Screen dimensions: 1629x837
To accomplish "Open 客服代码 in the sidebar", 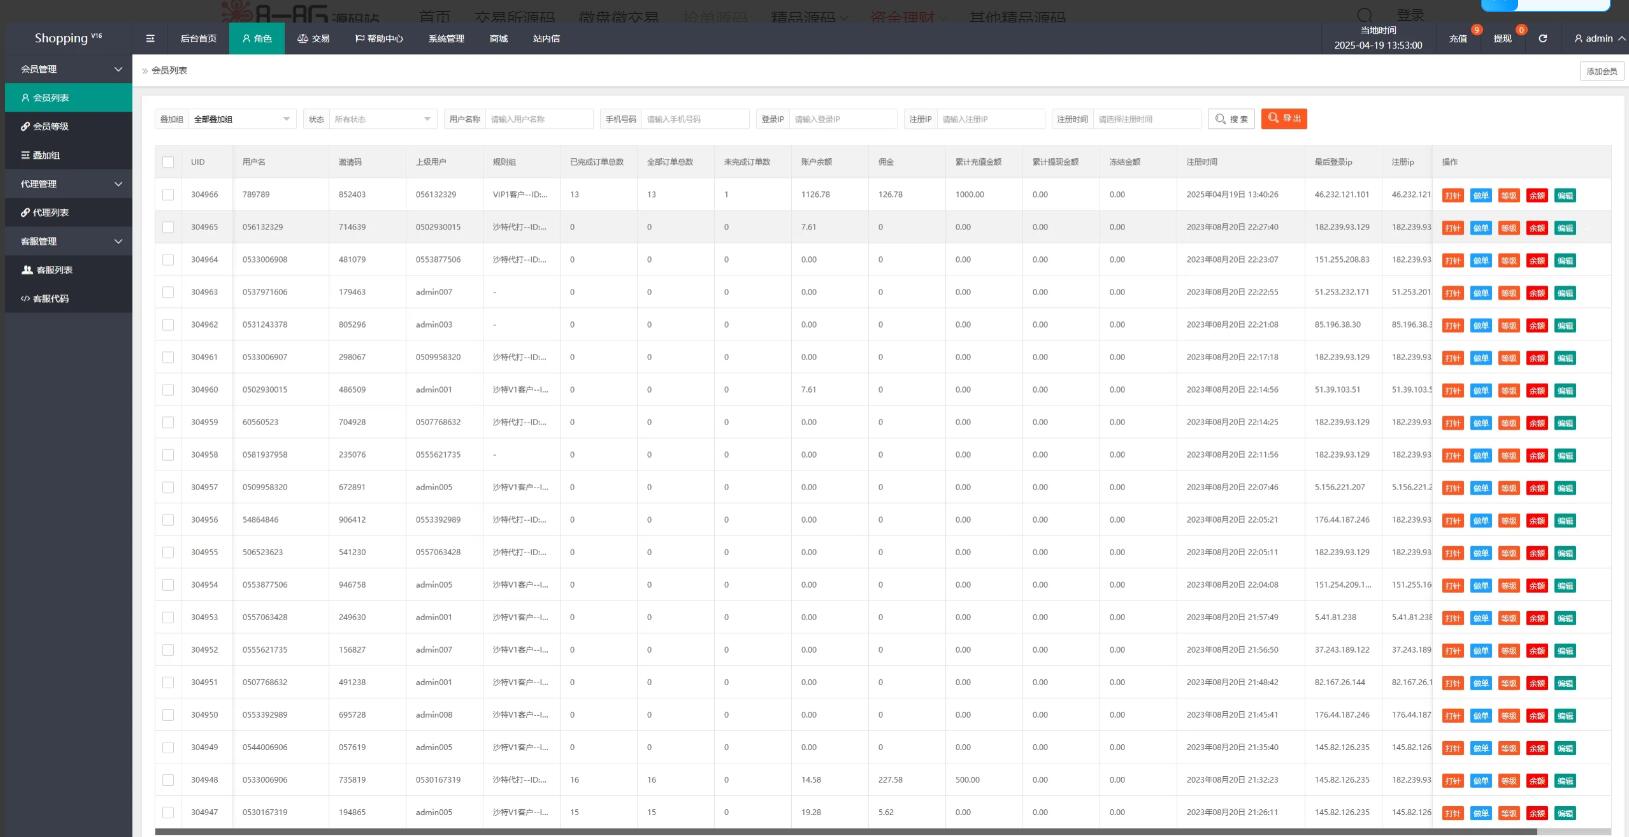I will pyautogui.click(x=51, y=299).
